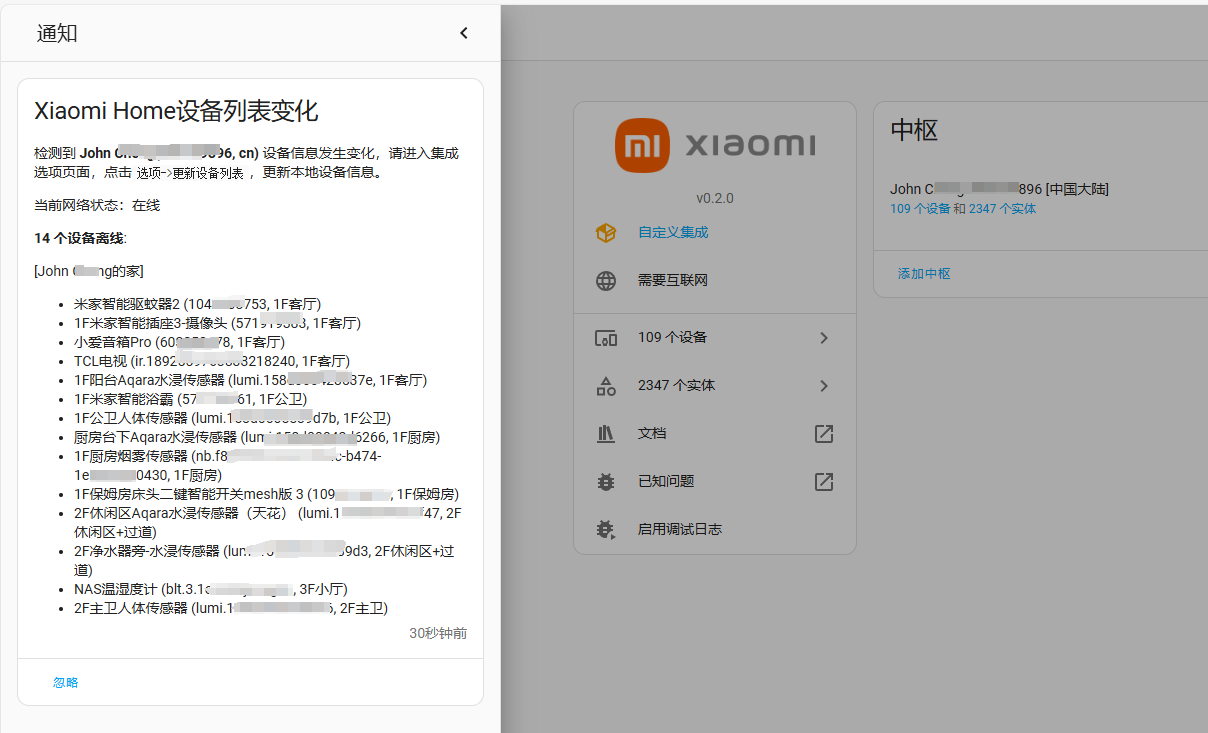
Task: Click the globe icon for 需要互联网
Action: click(606, 281)
